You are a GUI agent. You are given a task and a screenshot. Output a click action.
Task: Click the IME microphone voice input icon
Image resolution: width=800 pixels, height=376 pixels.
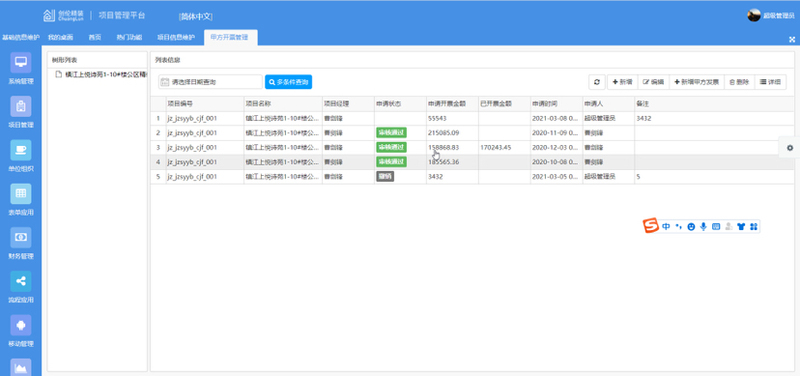pos(704,227)
